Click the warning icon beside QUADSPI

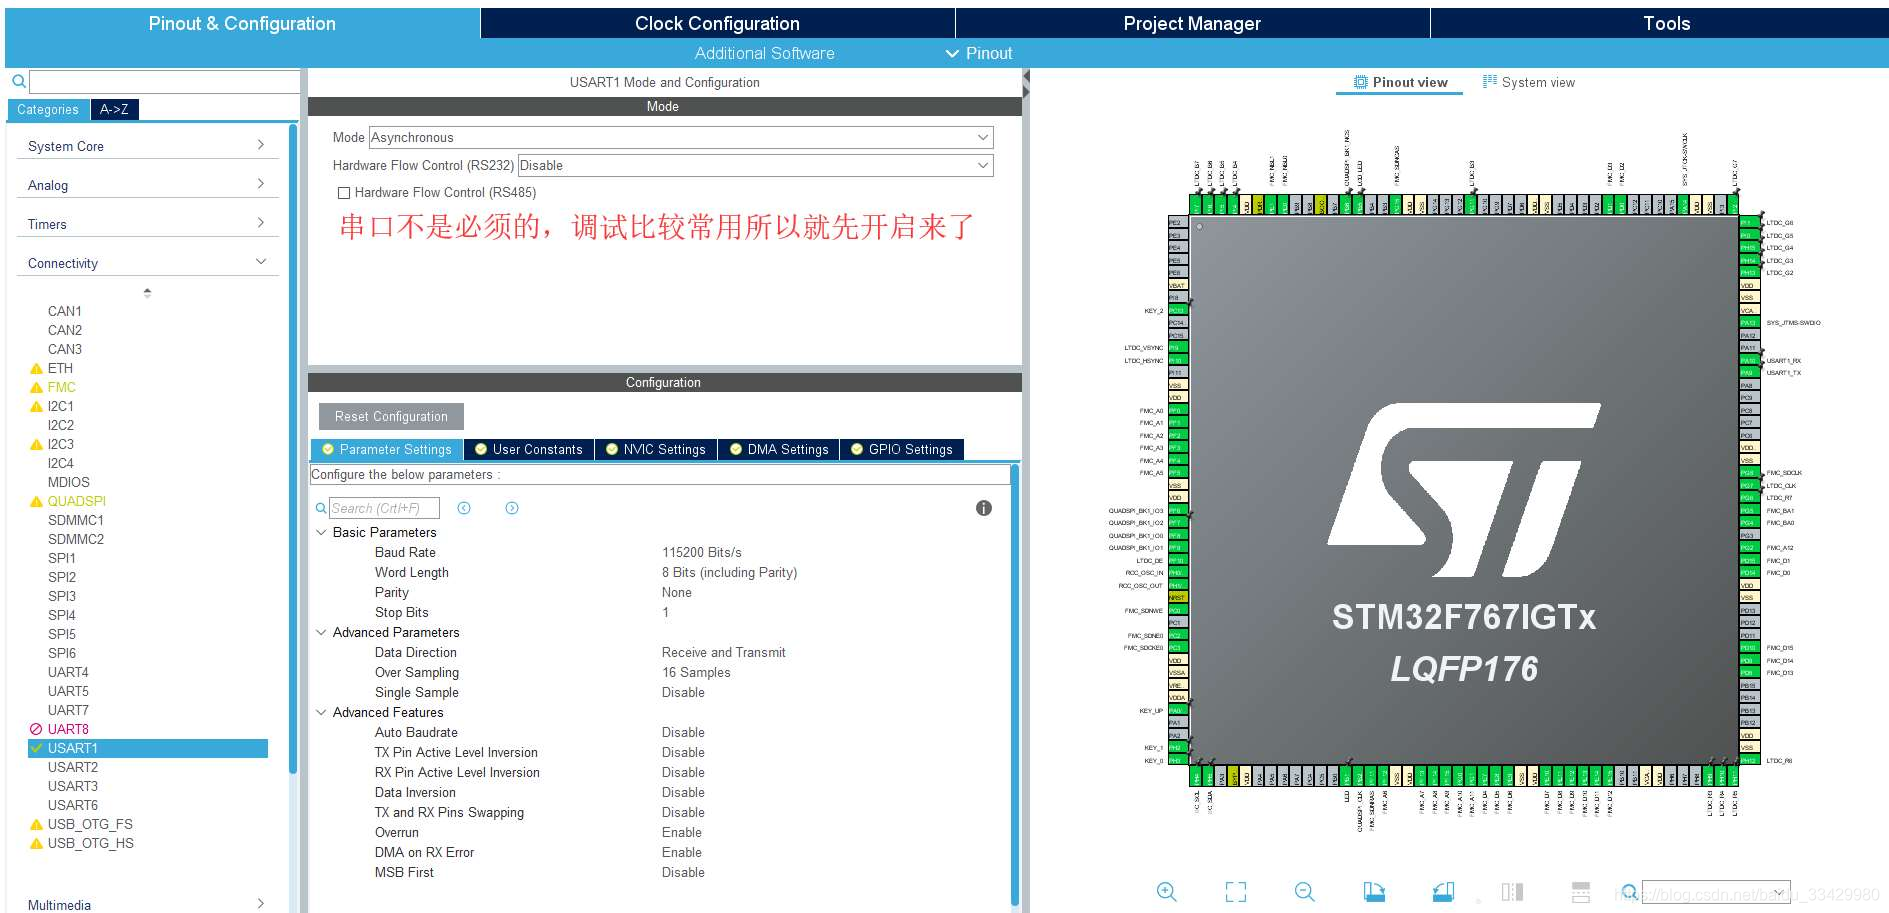point(37,502)
